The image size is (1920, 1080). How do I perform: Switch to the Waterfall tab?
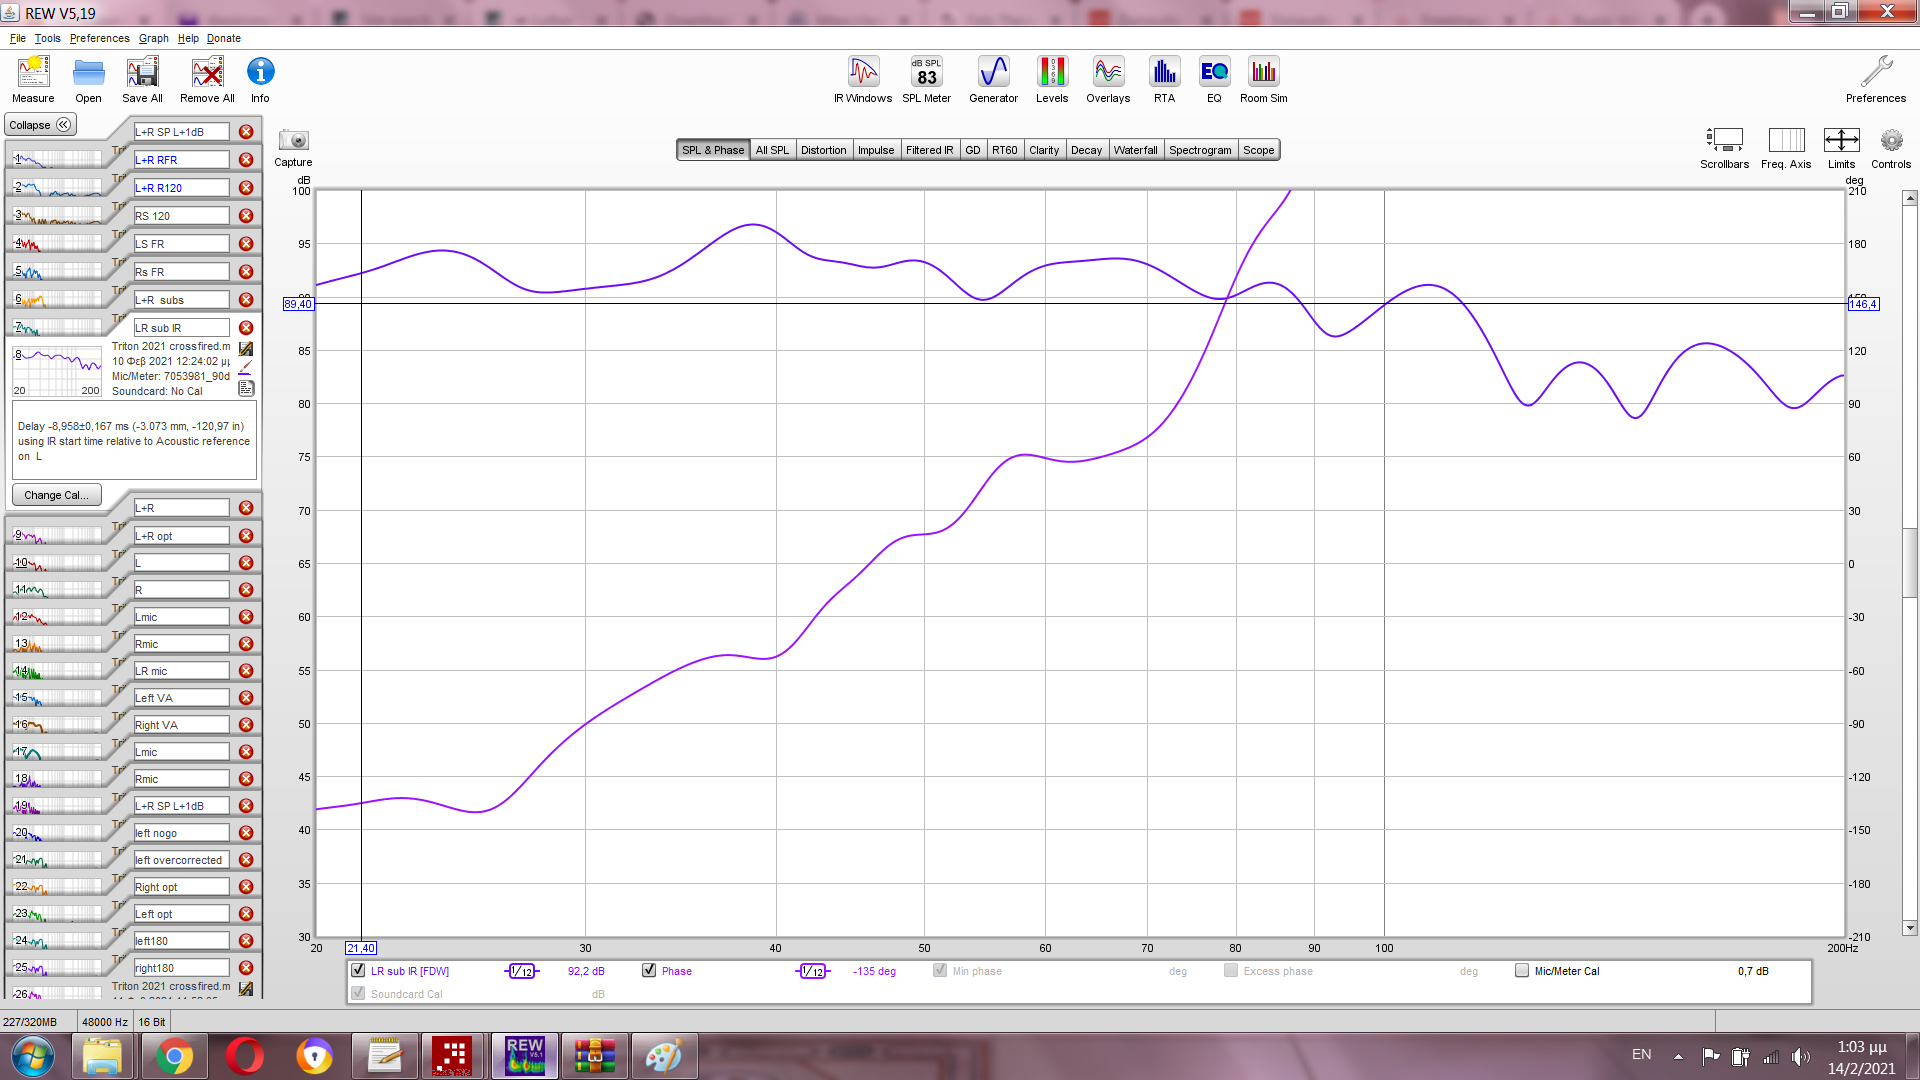pyautogui.click(x=1135, y=150)
